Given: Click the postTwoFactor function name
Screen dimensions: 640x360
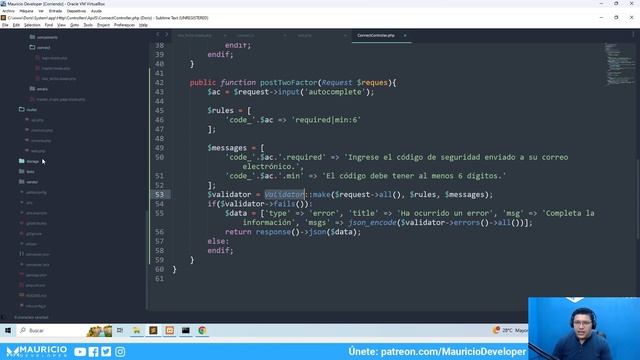Looking at the screenshot, I should [289, 82].
